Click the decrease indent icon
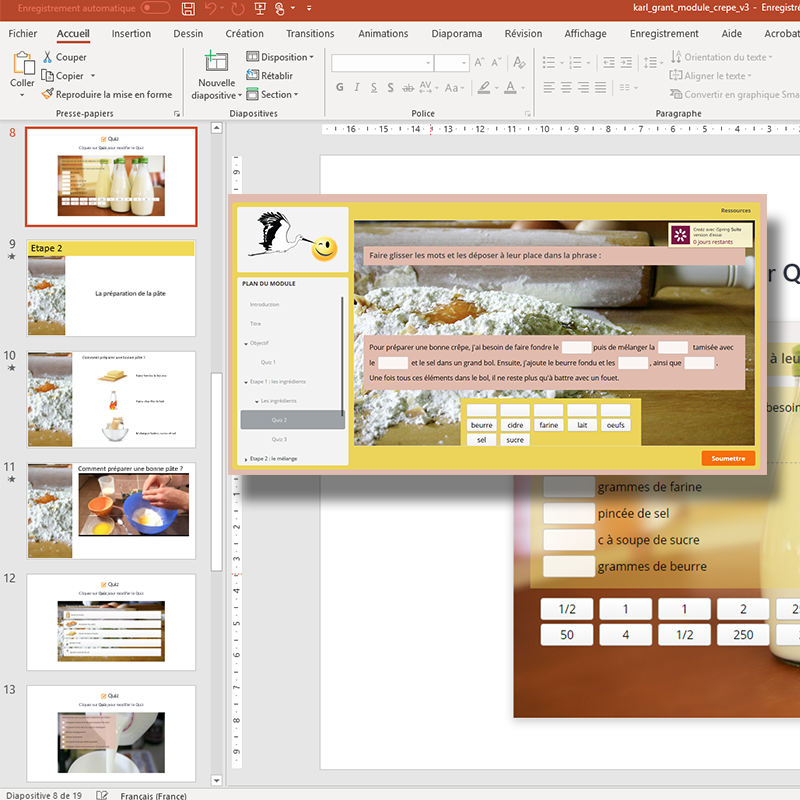The image size is (800, 800). coord(609,63)
